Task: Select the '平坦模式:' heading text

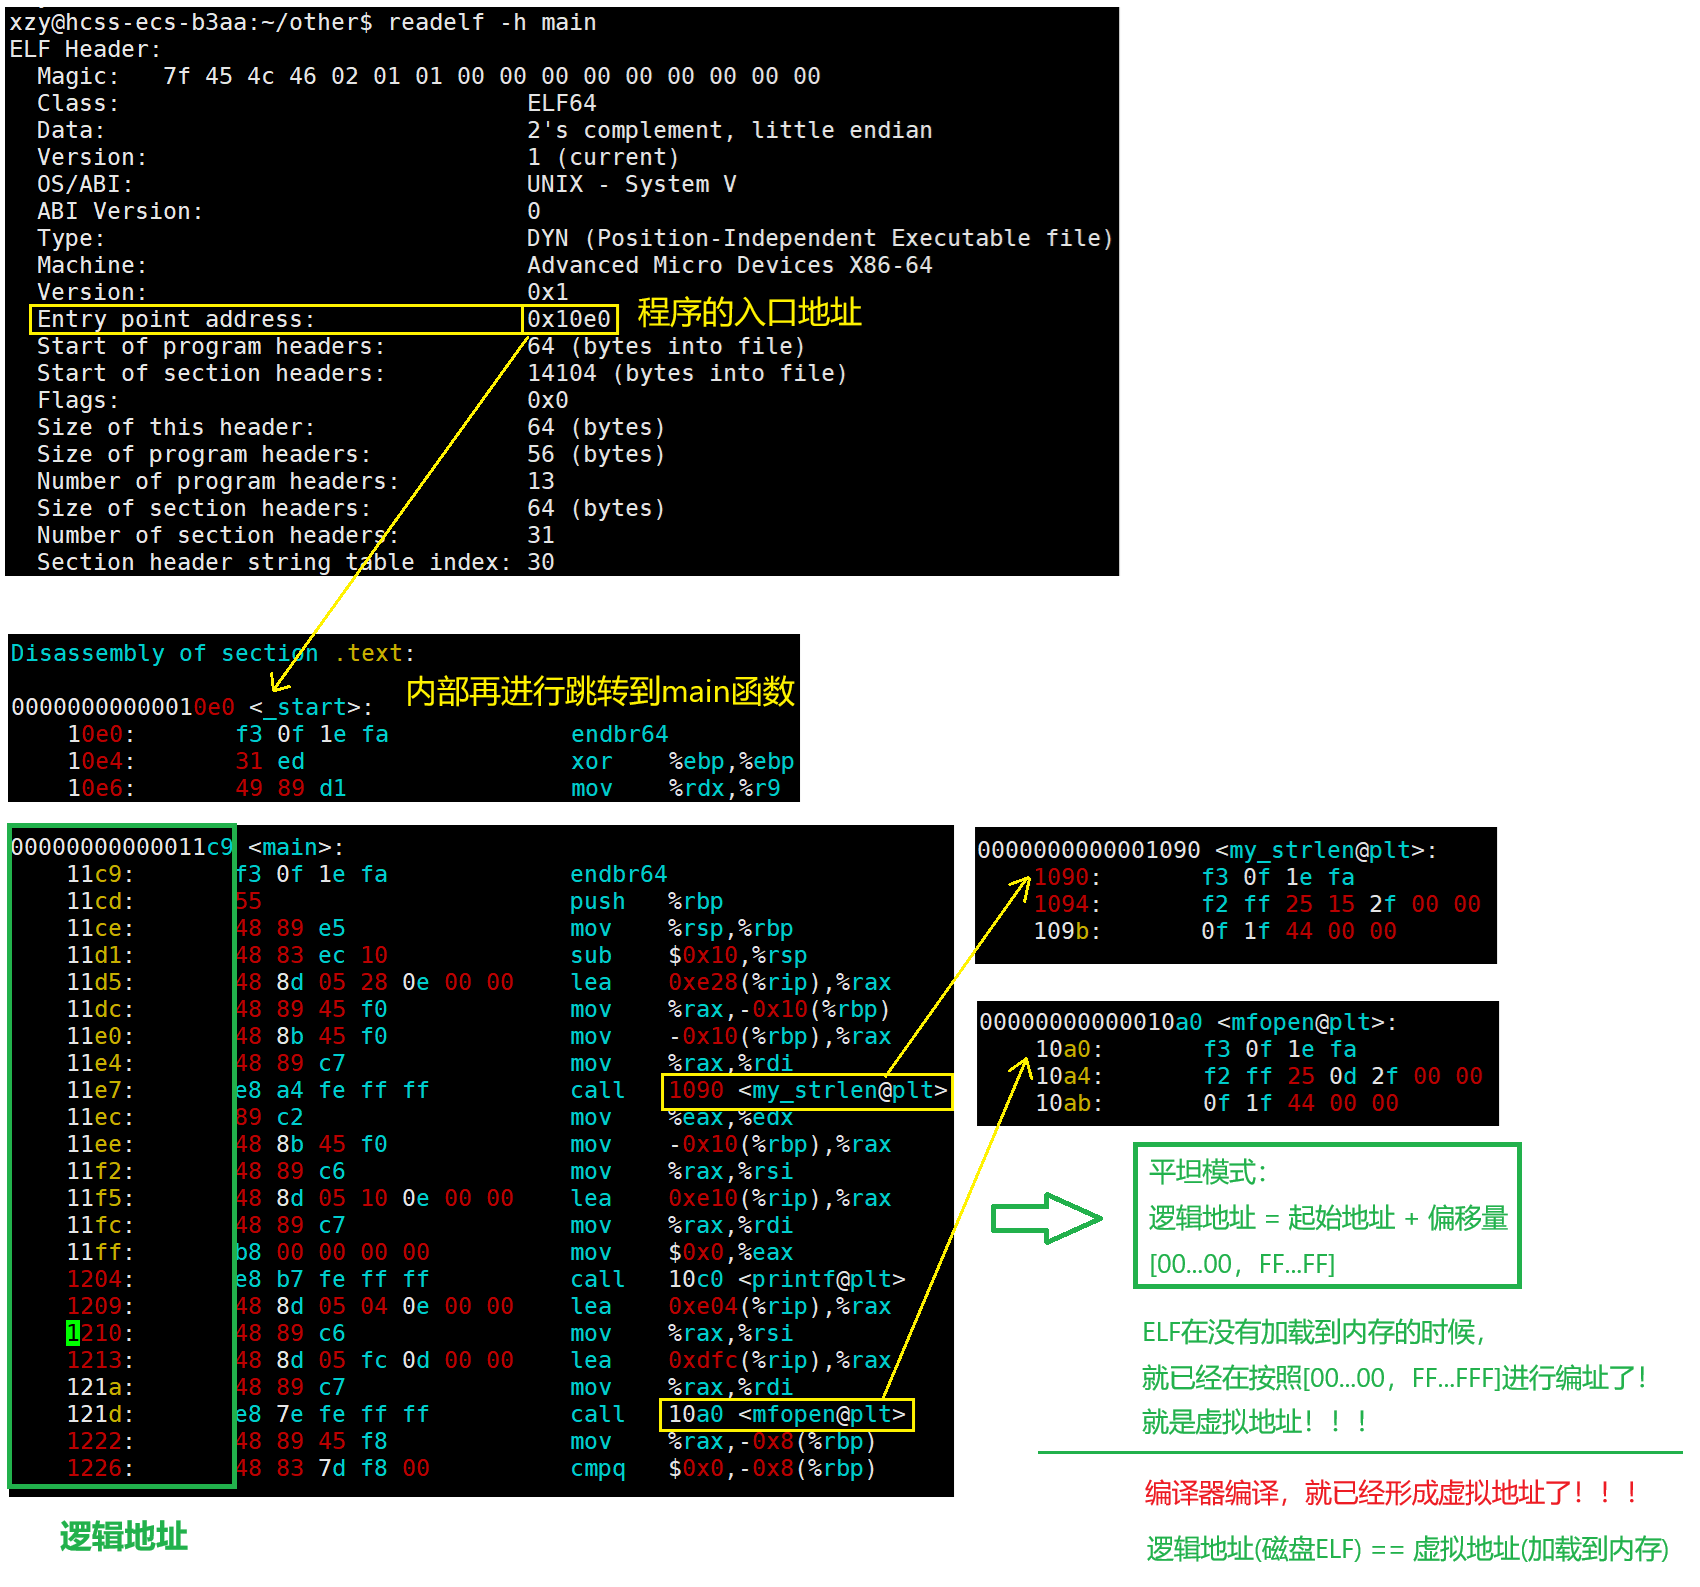Action: coord(1208,1172)
